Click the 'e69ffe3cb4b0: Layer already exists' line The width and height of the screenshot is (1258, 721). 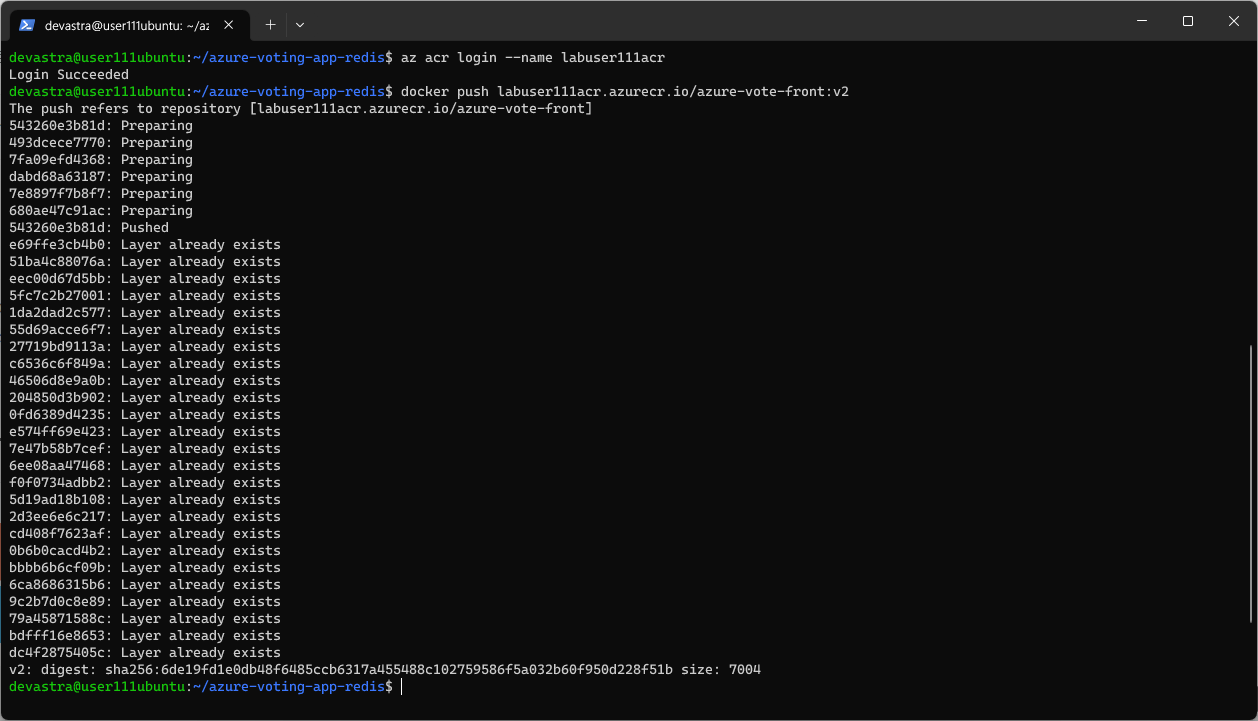click(145, 244)
